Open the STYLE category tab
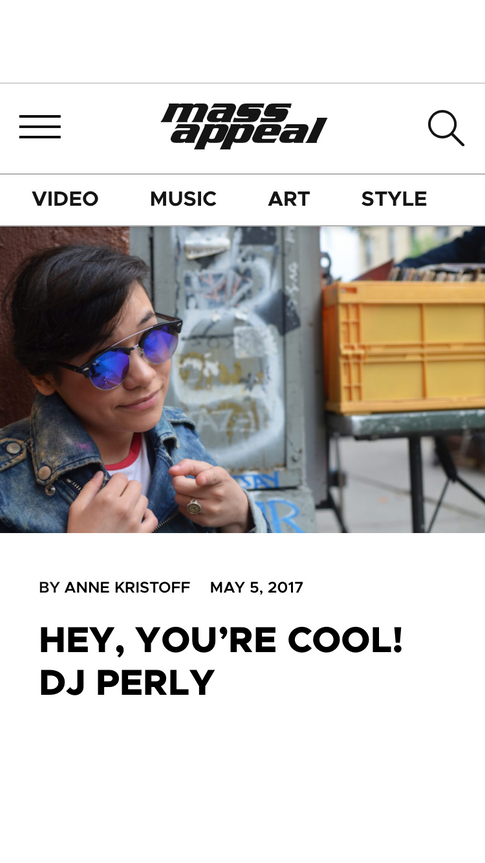The width and height of the screenshot is (485, 863). click(x=394, y=199)
